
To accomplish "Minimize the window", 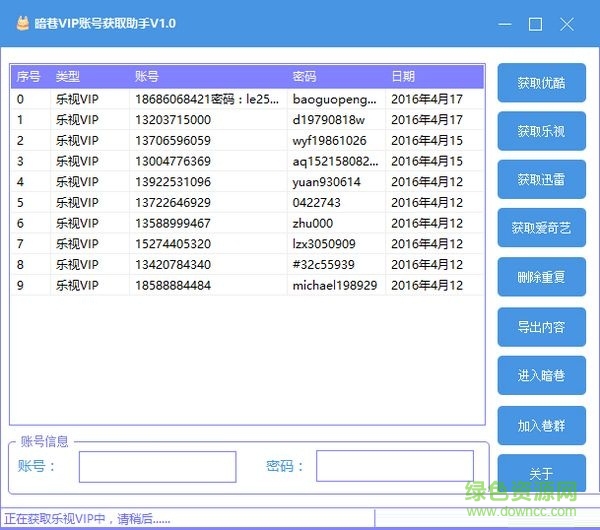I will [x=505, y=24].
